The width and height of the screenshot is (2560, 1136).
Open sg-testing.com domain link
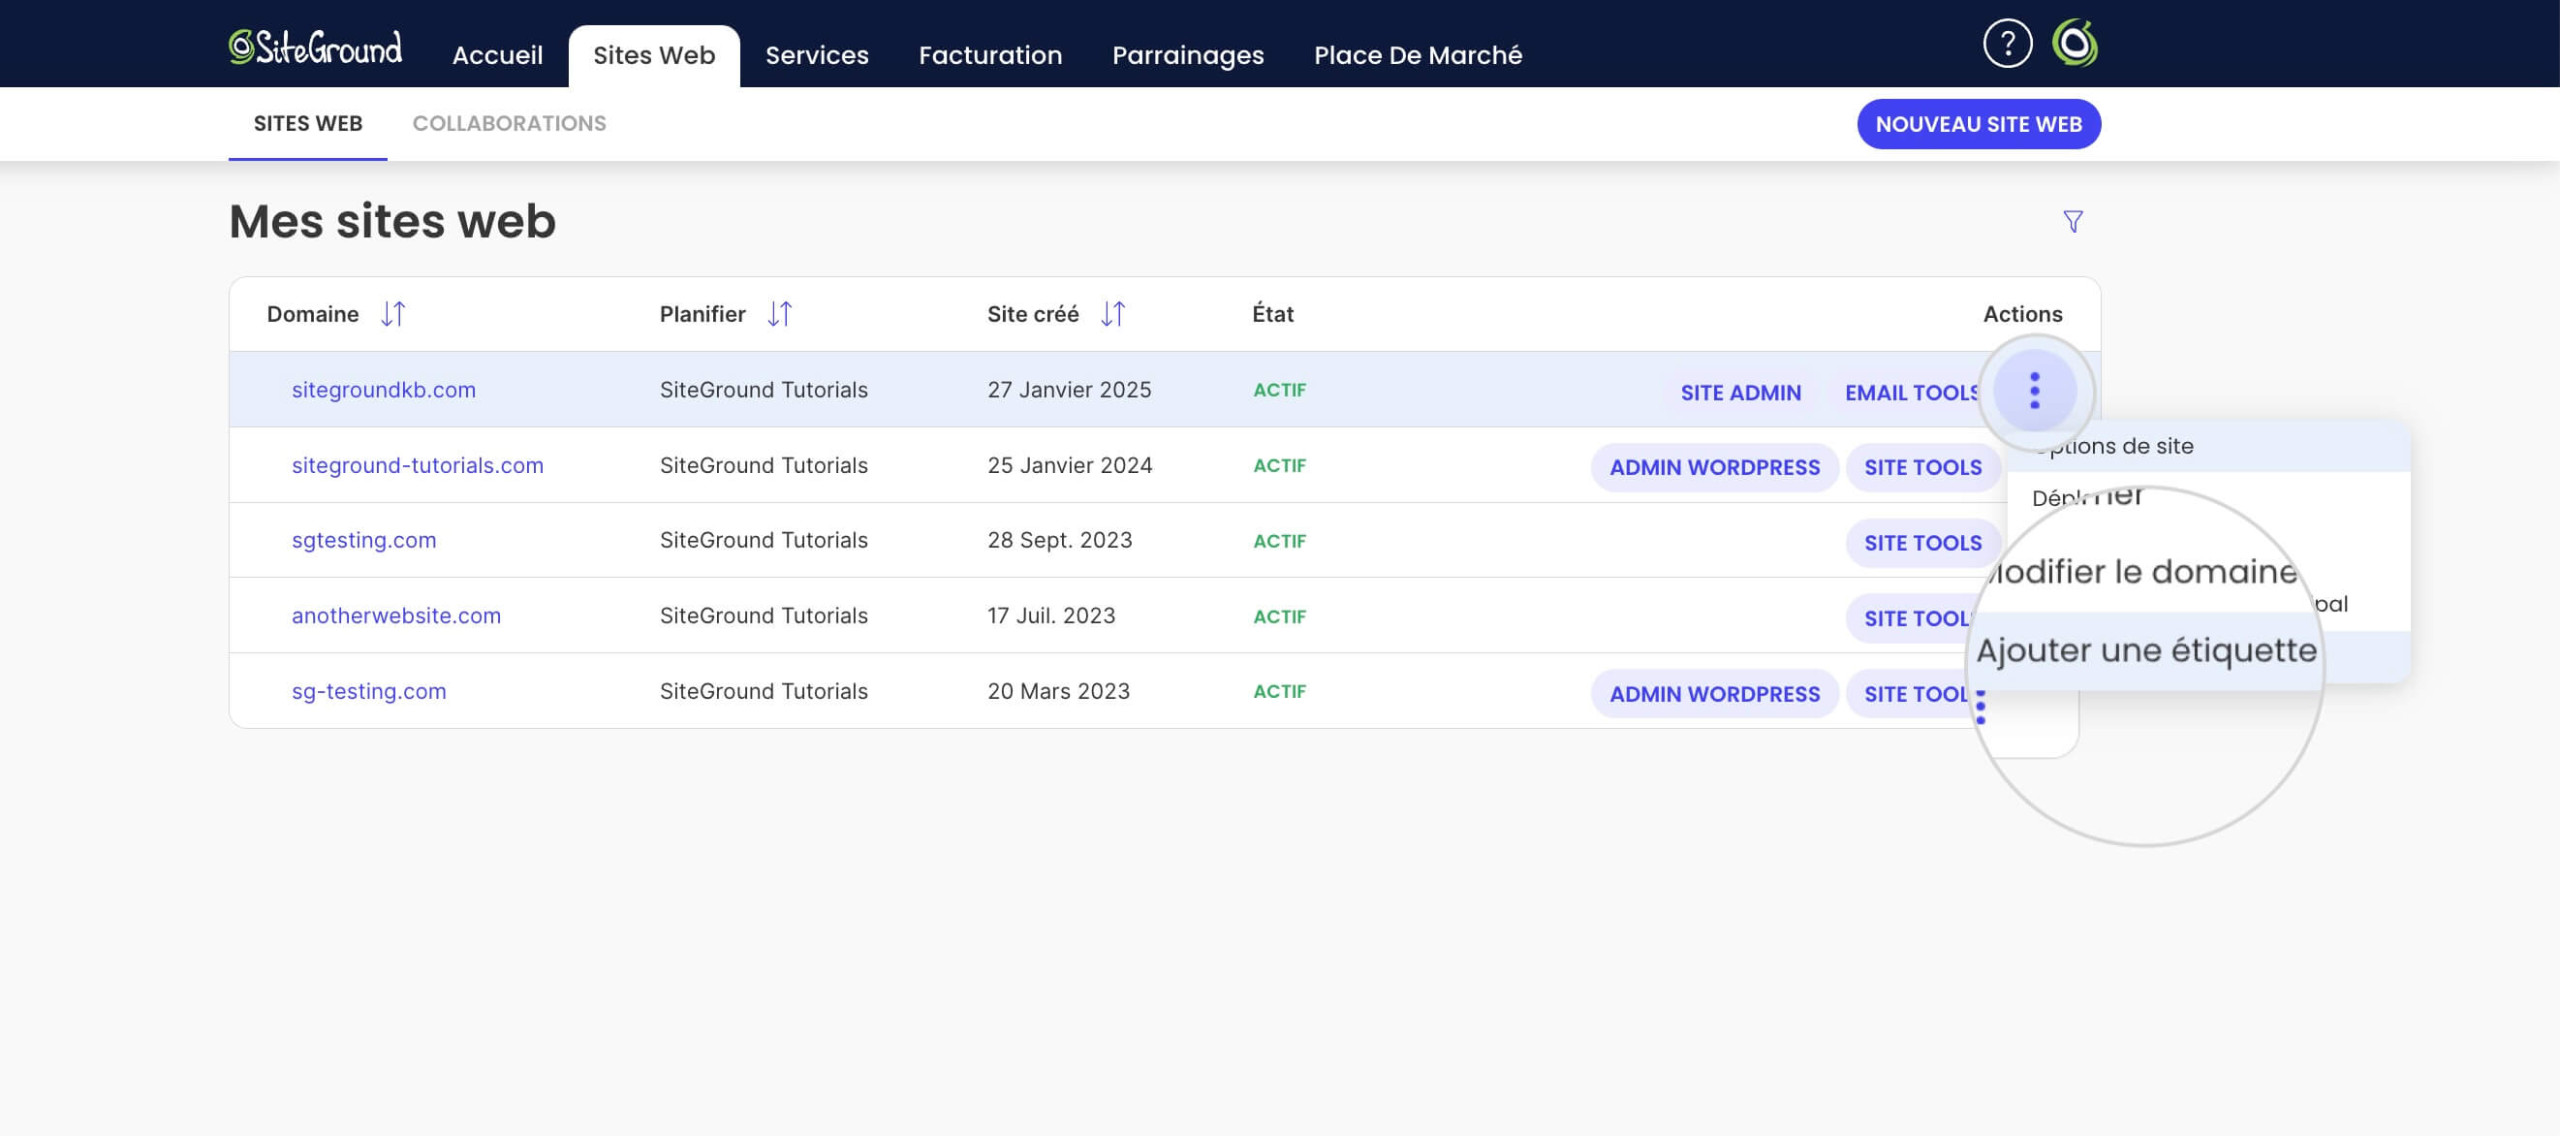coord(368,691)
